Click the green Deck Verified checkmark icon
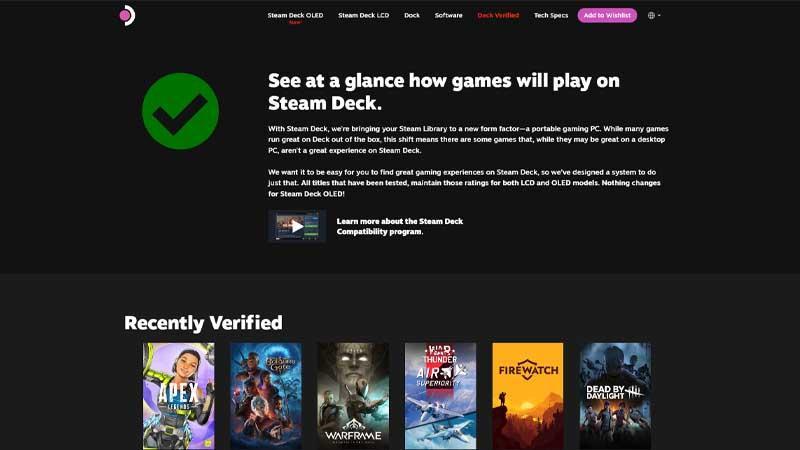 point(181,111)
